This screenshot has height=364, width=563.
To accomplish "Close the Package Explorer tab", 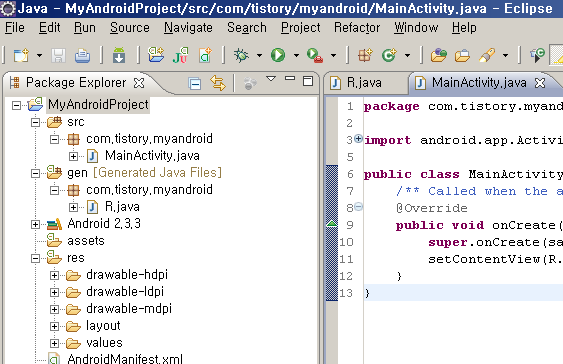I will point(139,83).
